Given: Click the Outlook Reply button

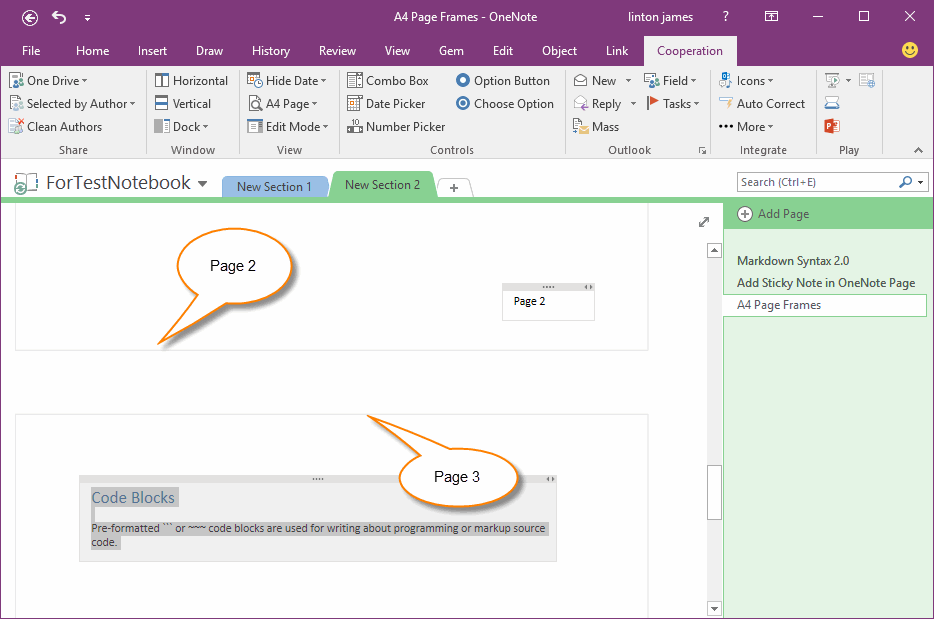Looking at the screenshot, I should [x=597, y=104].
